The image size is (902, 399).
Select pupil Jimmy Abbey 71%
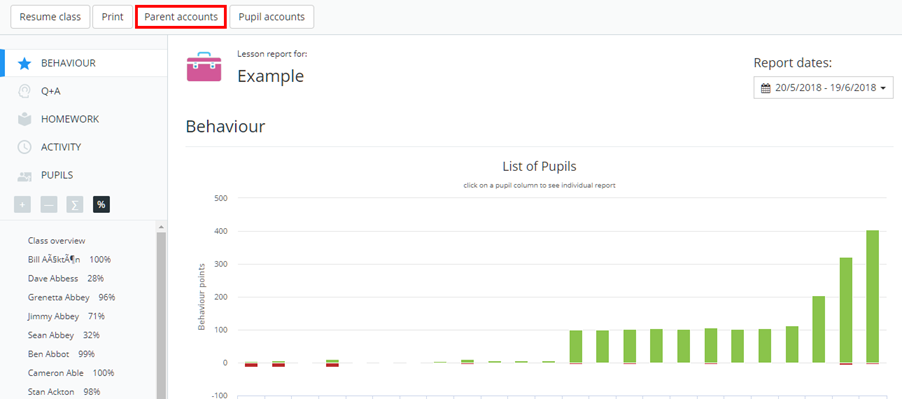click(66, 316)
